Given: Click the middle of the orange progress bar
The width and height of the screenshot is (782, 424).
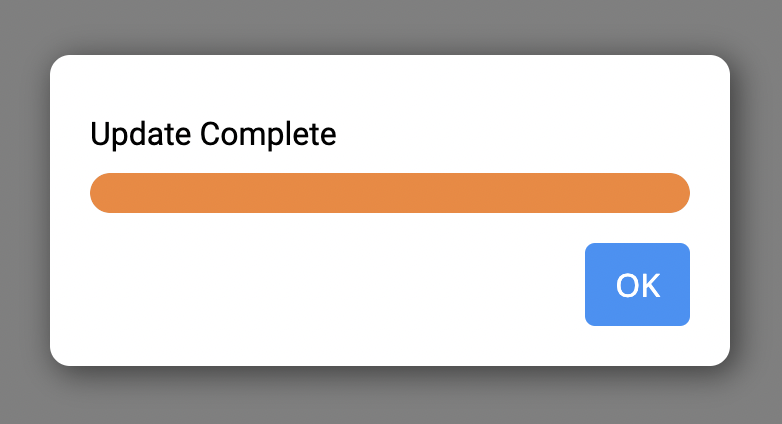Looking at the screenshot, I should pos(390,193).
